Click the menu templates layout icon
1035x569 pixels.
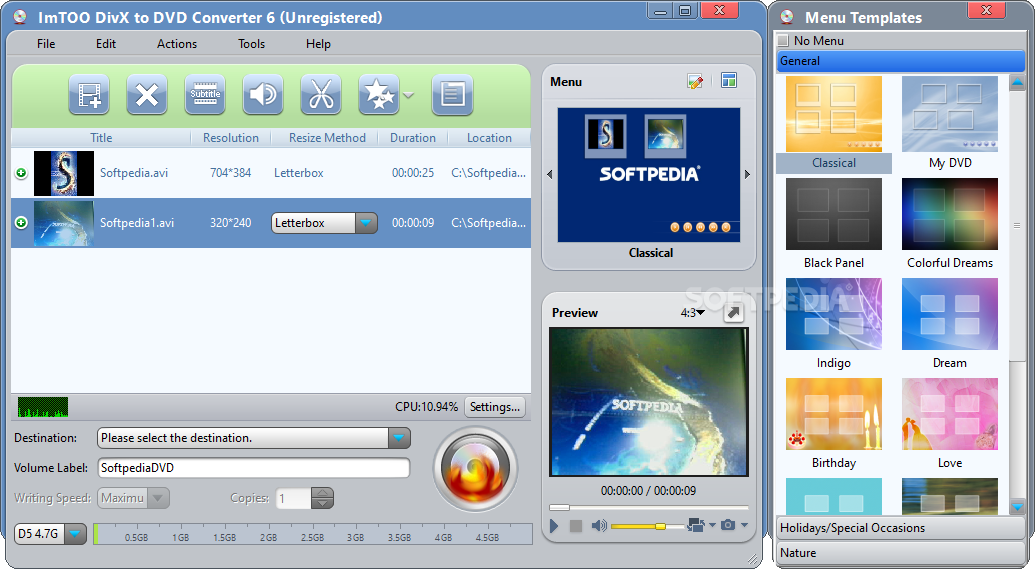tap(729, 81)
